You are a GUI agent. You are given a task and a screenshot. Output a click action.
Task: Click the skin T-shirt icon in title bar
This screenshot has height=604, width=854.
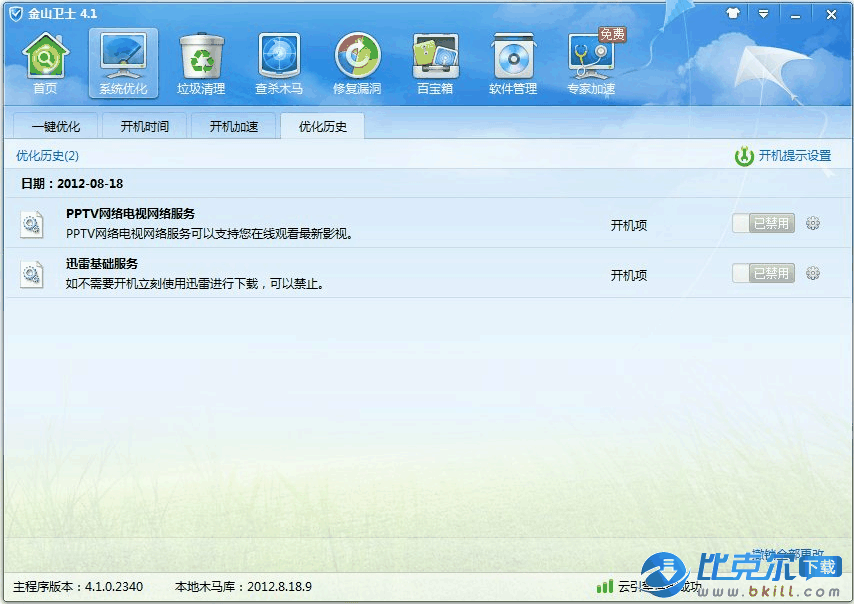[x=733, y=13]
